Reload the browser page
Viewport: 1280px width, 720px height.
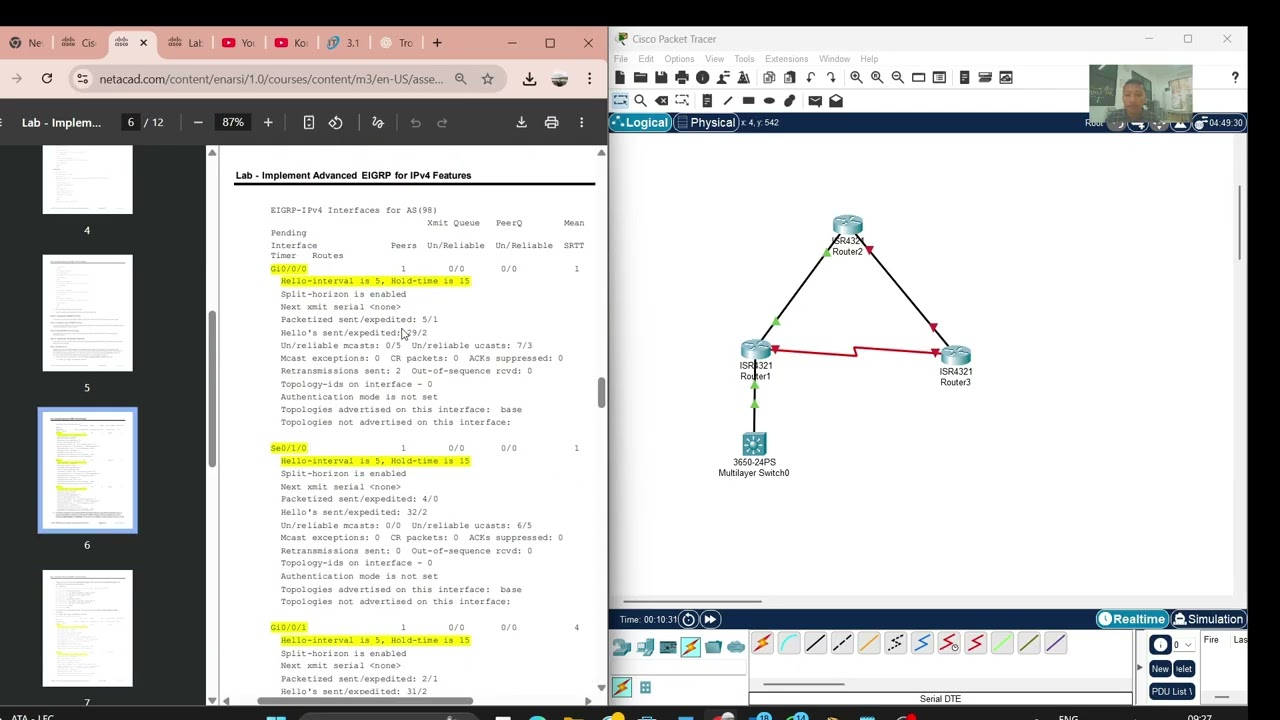47,78
